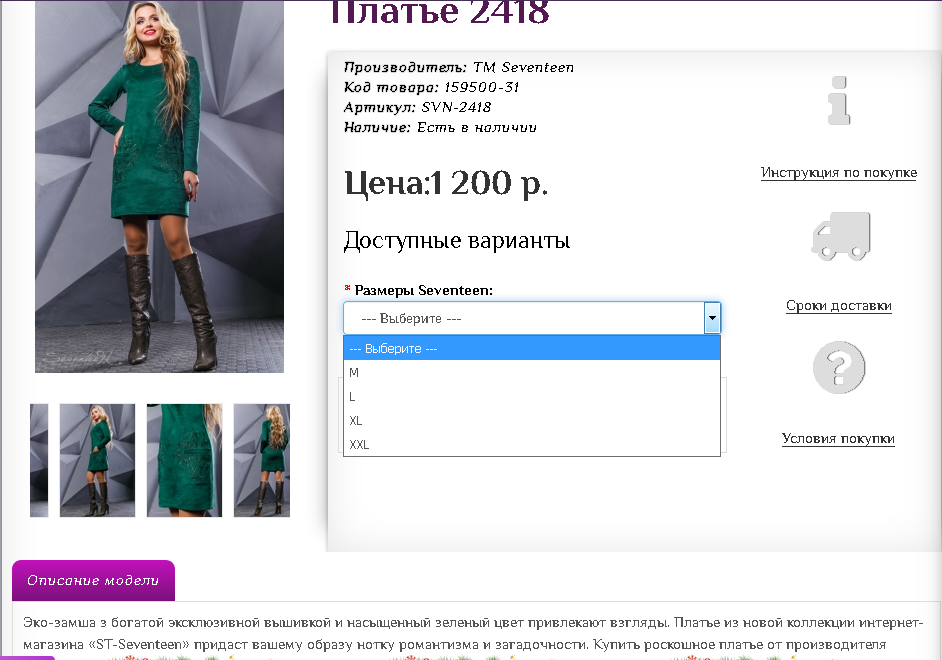942x660 pixels.
Task: Open the dress embroidery close-up thumbnail
Action: point(184,460)
